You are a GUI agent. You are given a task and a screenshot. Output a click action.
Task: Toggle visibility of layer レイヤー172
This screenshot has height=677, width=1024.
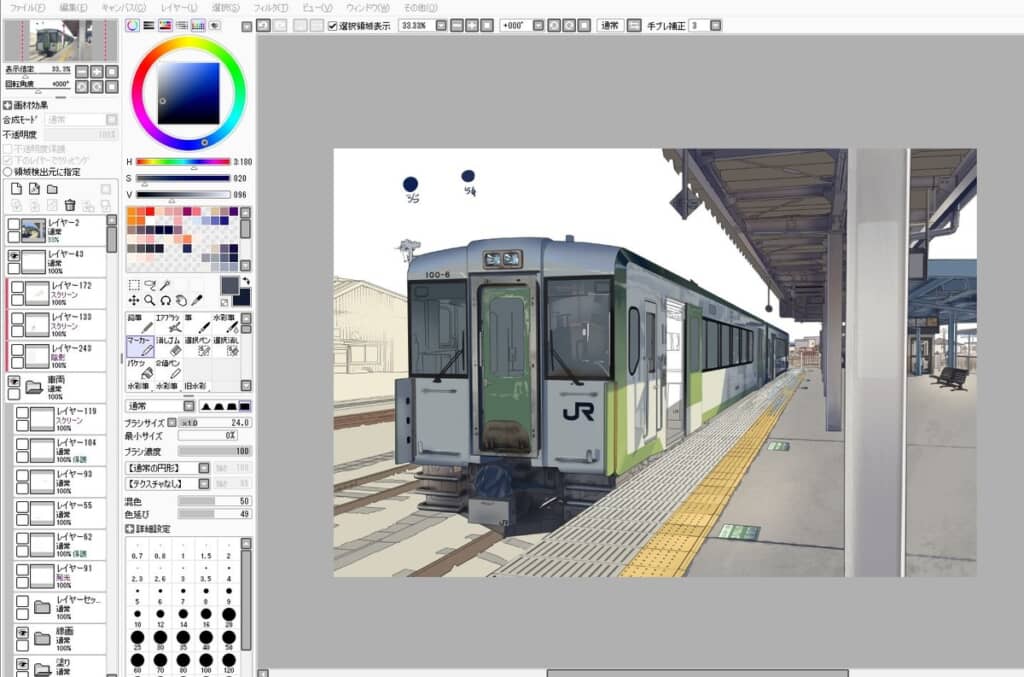18,287
